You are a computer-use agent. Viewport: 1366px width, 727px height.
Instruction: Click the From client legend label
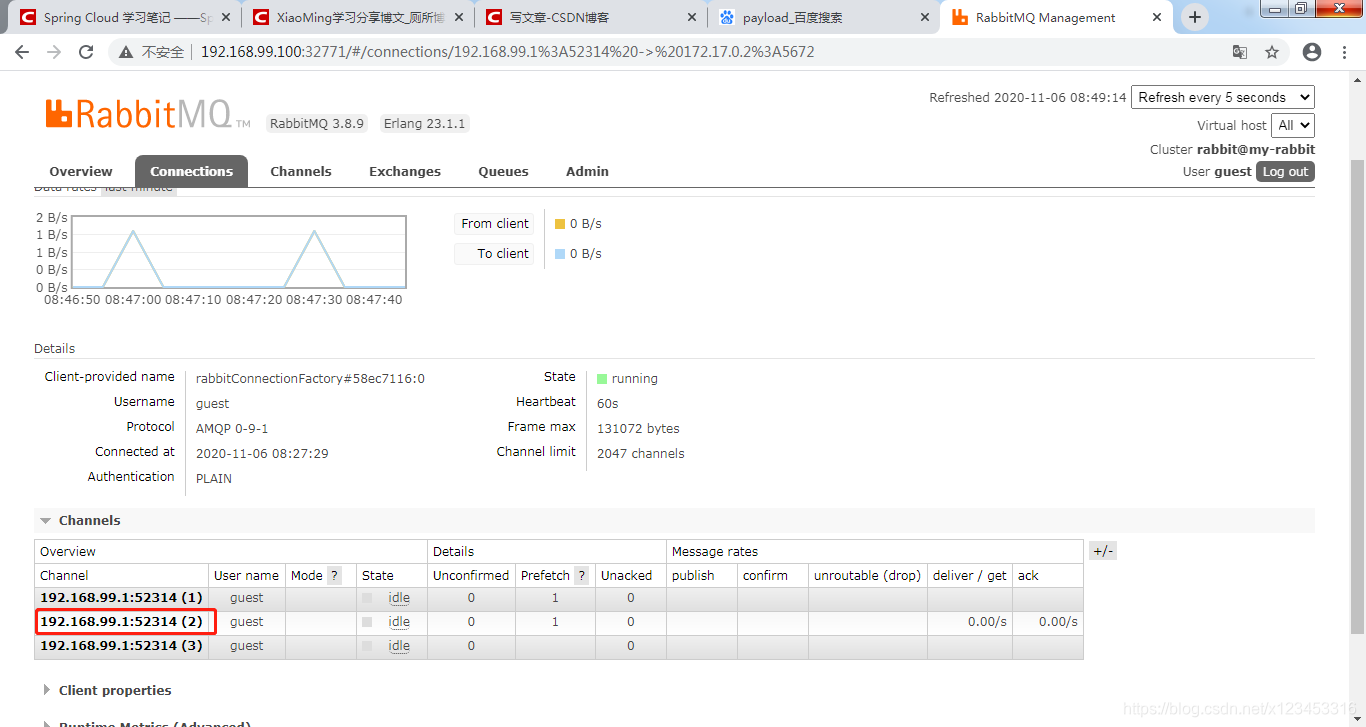(x=494, y=224)
